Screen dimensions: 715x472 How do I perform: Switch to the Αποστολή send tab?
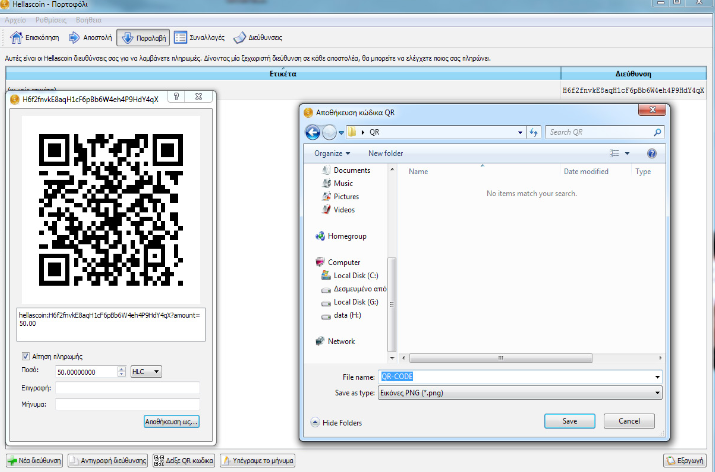90,37
